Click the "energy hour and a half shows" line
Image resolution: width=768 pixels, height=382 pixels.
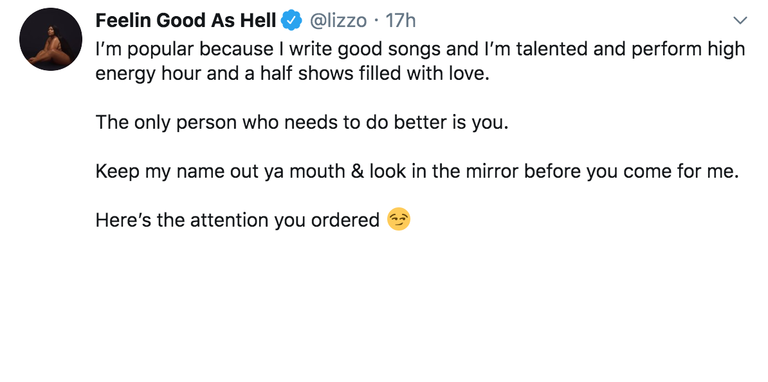point(292,73)
